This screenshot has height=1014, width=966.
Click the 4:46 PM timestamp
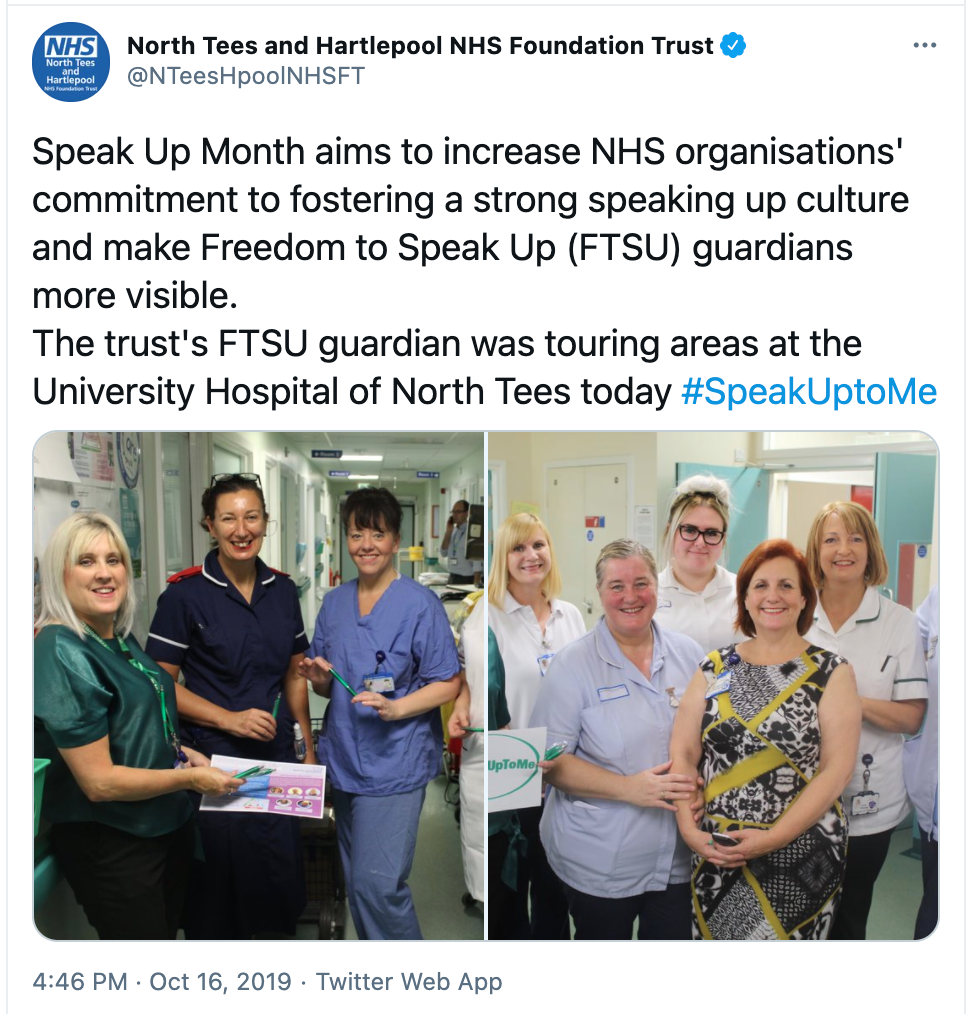80,982
